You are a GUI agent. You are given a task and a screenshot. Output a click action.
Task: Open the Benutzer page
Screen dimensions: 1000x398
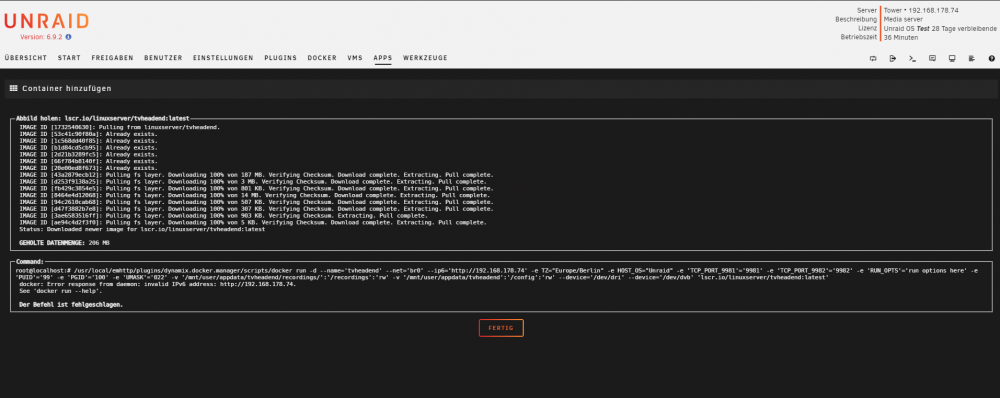(163, 58)
